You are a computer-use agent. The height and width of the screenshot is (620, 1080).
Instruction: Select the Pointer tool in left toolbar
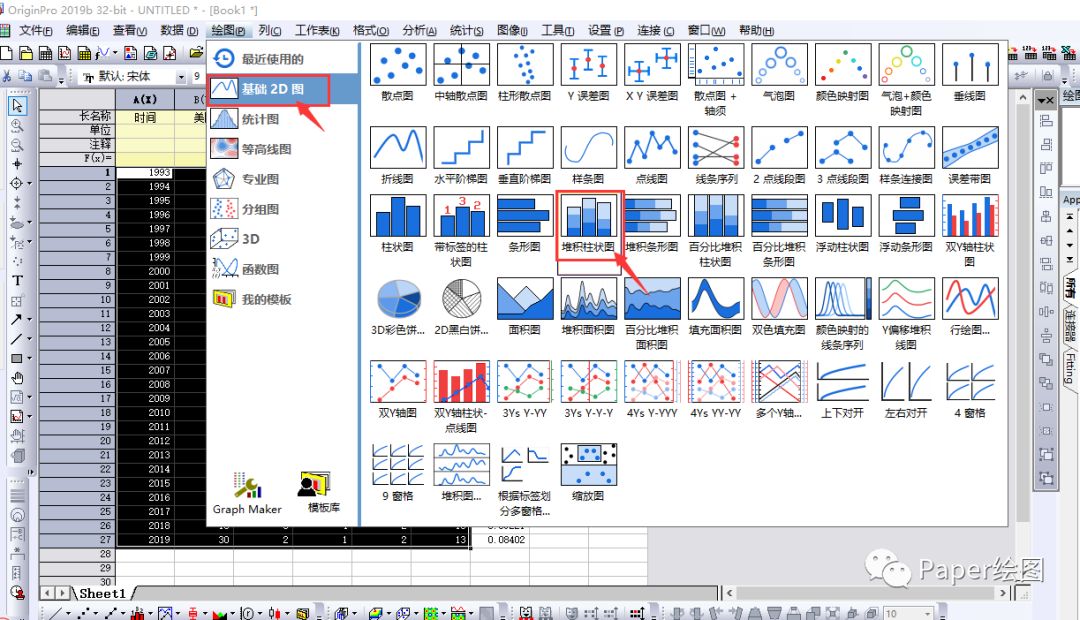[17, 105]
